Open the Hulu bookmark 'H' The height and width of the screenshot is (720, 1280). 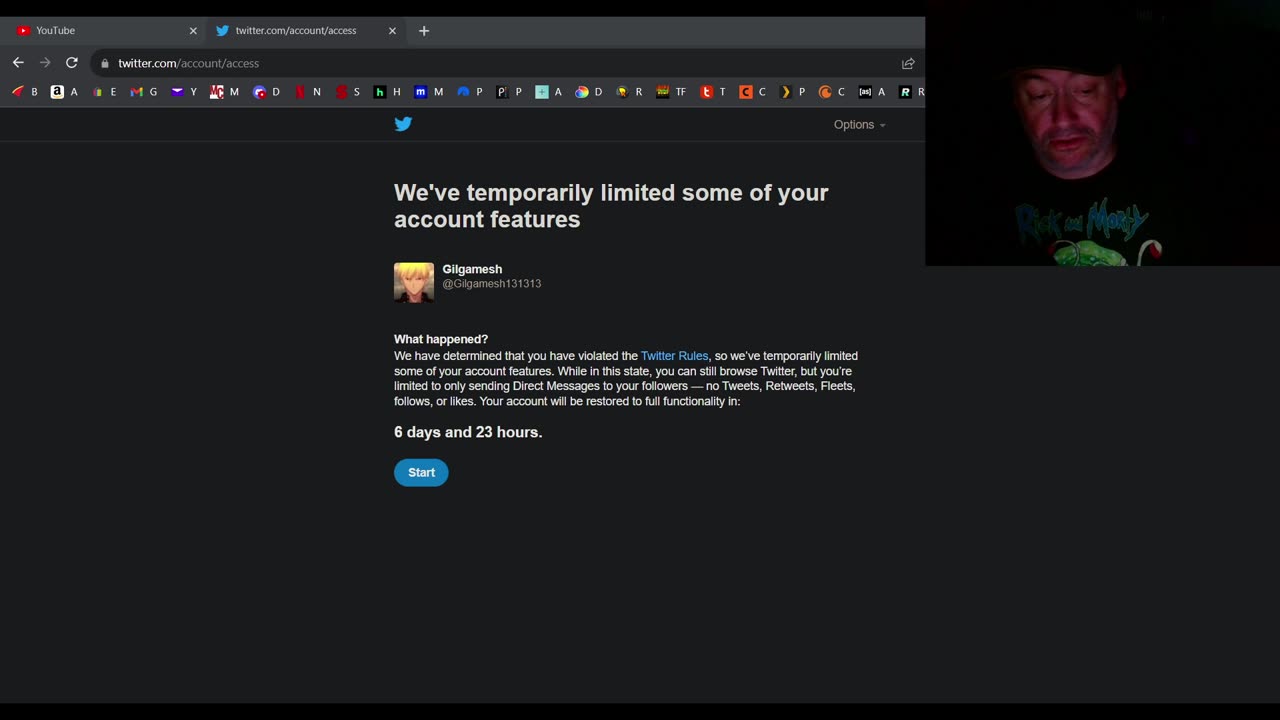coord(387,92)
